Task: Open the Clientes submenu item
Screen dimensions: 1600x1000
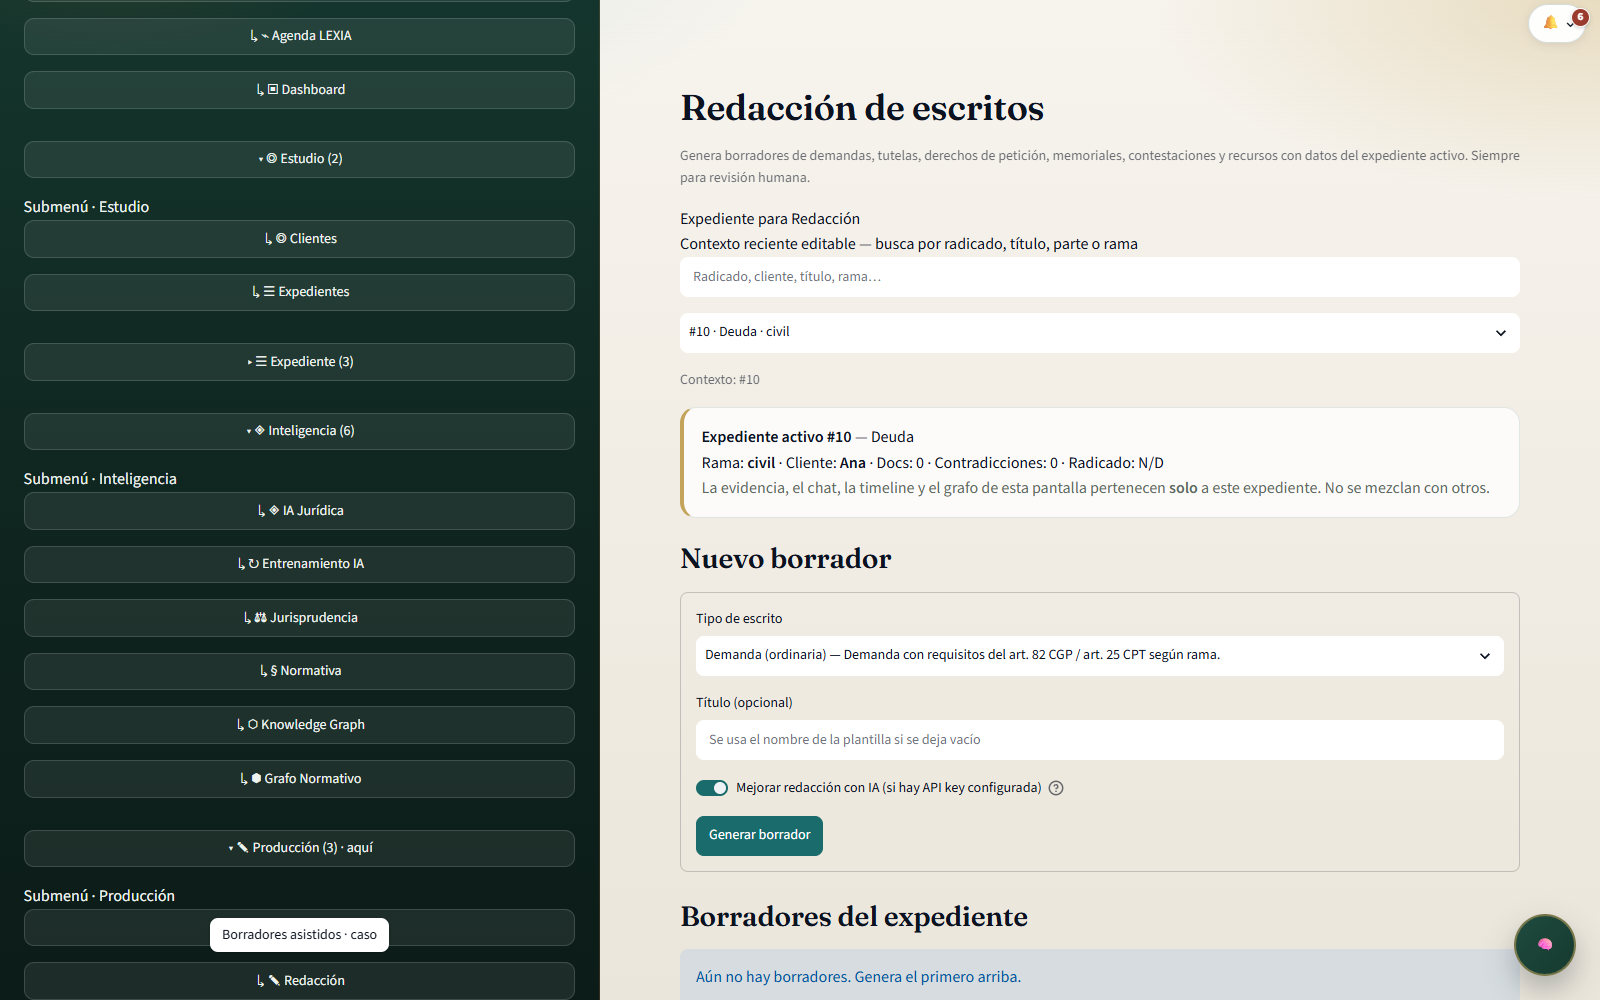Action: 299,239
